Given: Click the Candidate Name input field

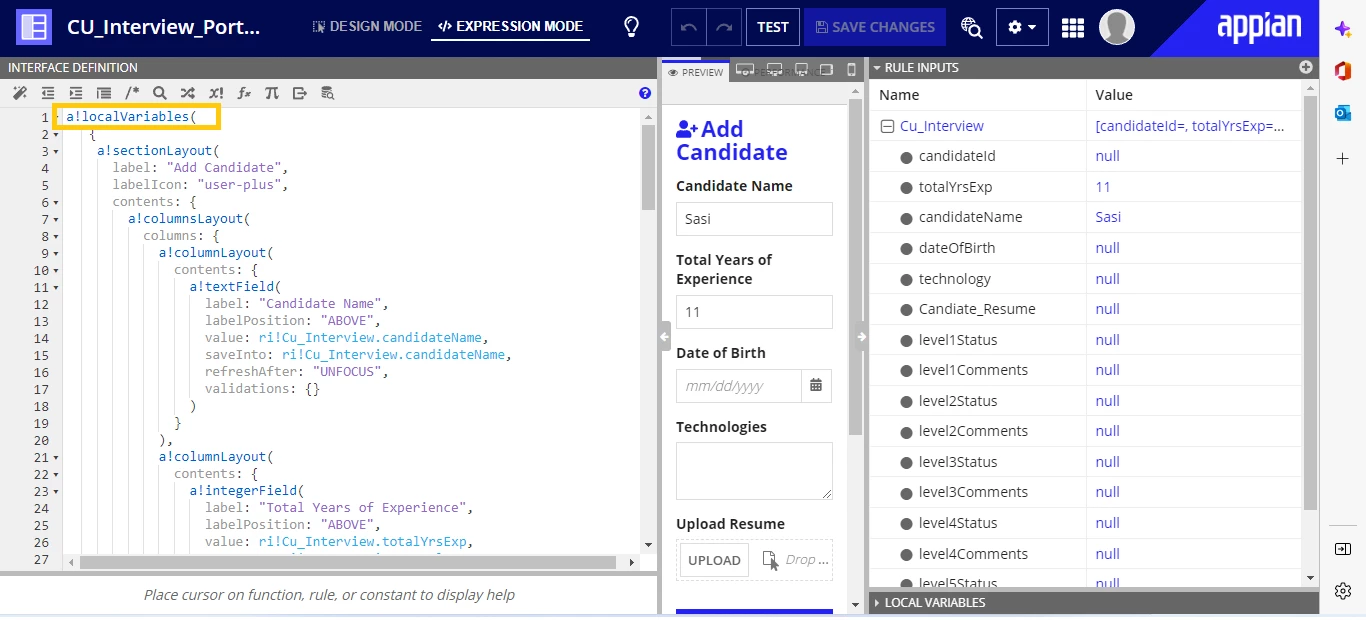Looking at the screenshot, I should point(754,219).
